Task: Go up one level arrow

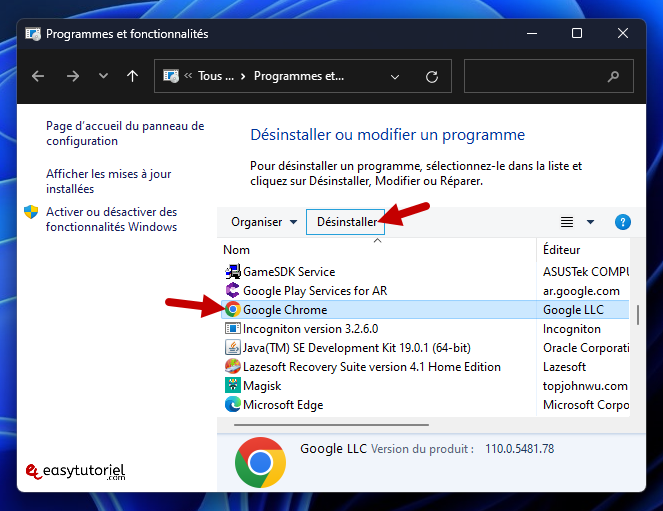Action: [132, 76]
